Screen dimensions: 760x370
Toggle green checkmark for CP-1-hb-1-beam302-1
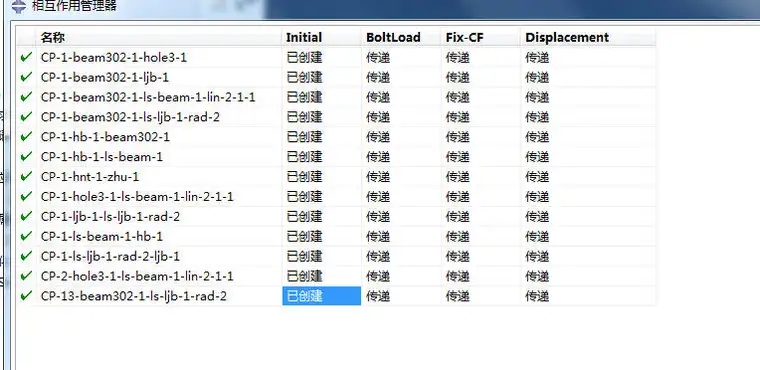[26, 137]
